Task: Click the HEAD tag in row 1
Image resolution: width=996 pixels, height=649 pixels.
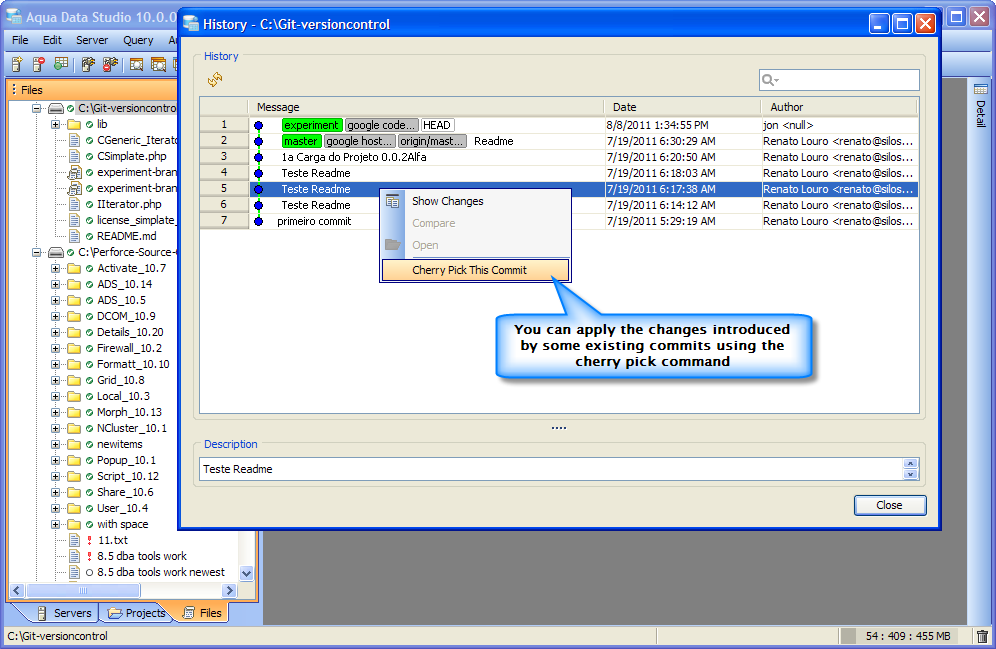Action: pyautogui.click(x=436, y=125)
